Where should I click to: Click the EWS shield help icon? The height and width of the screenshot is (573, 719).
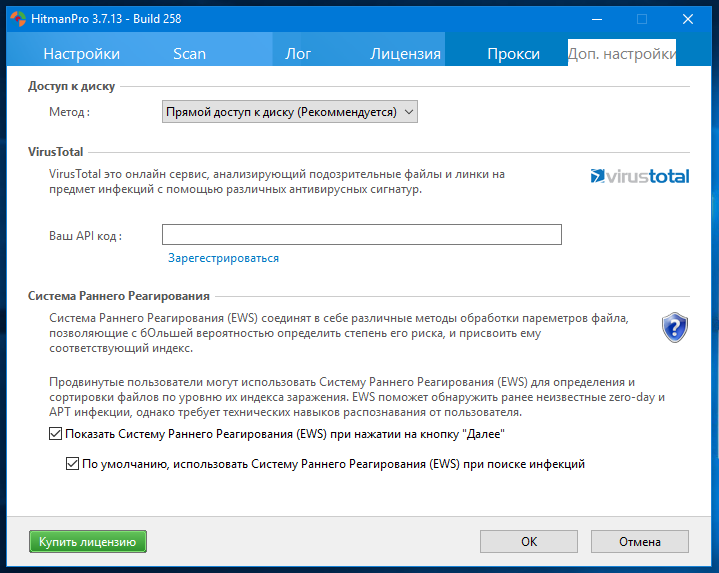point(675,327)
